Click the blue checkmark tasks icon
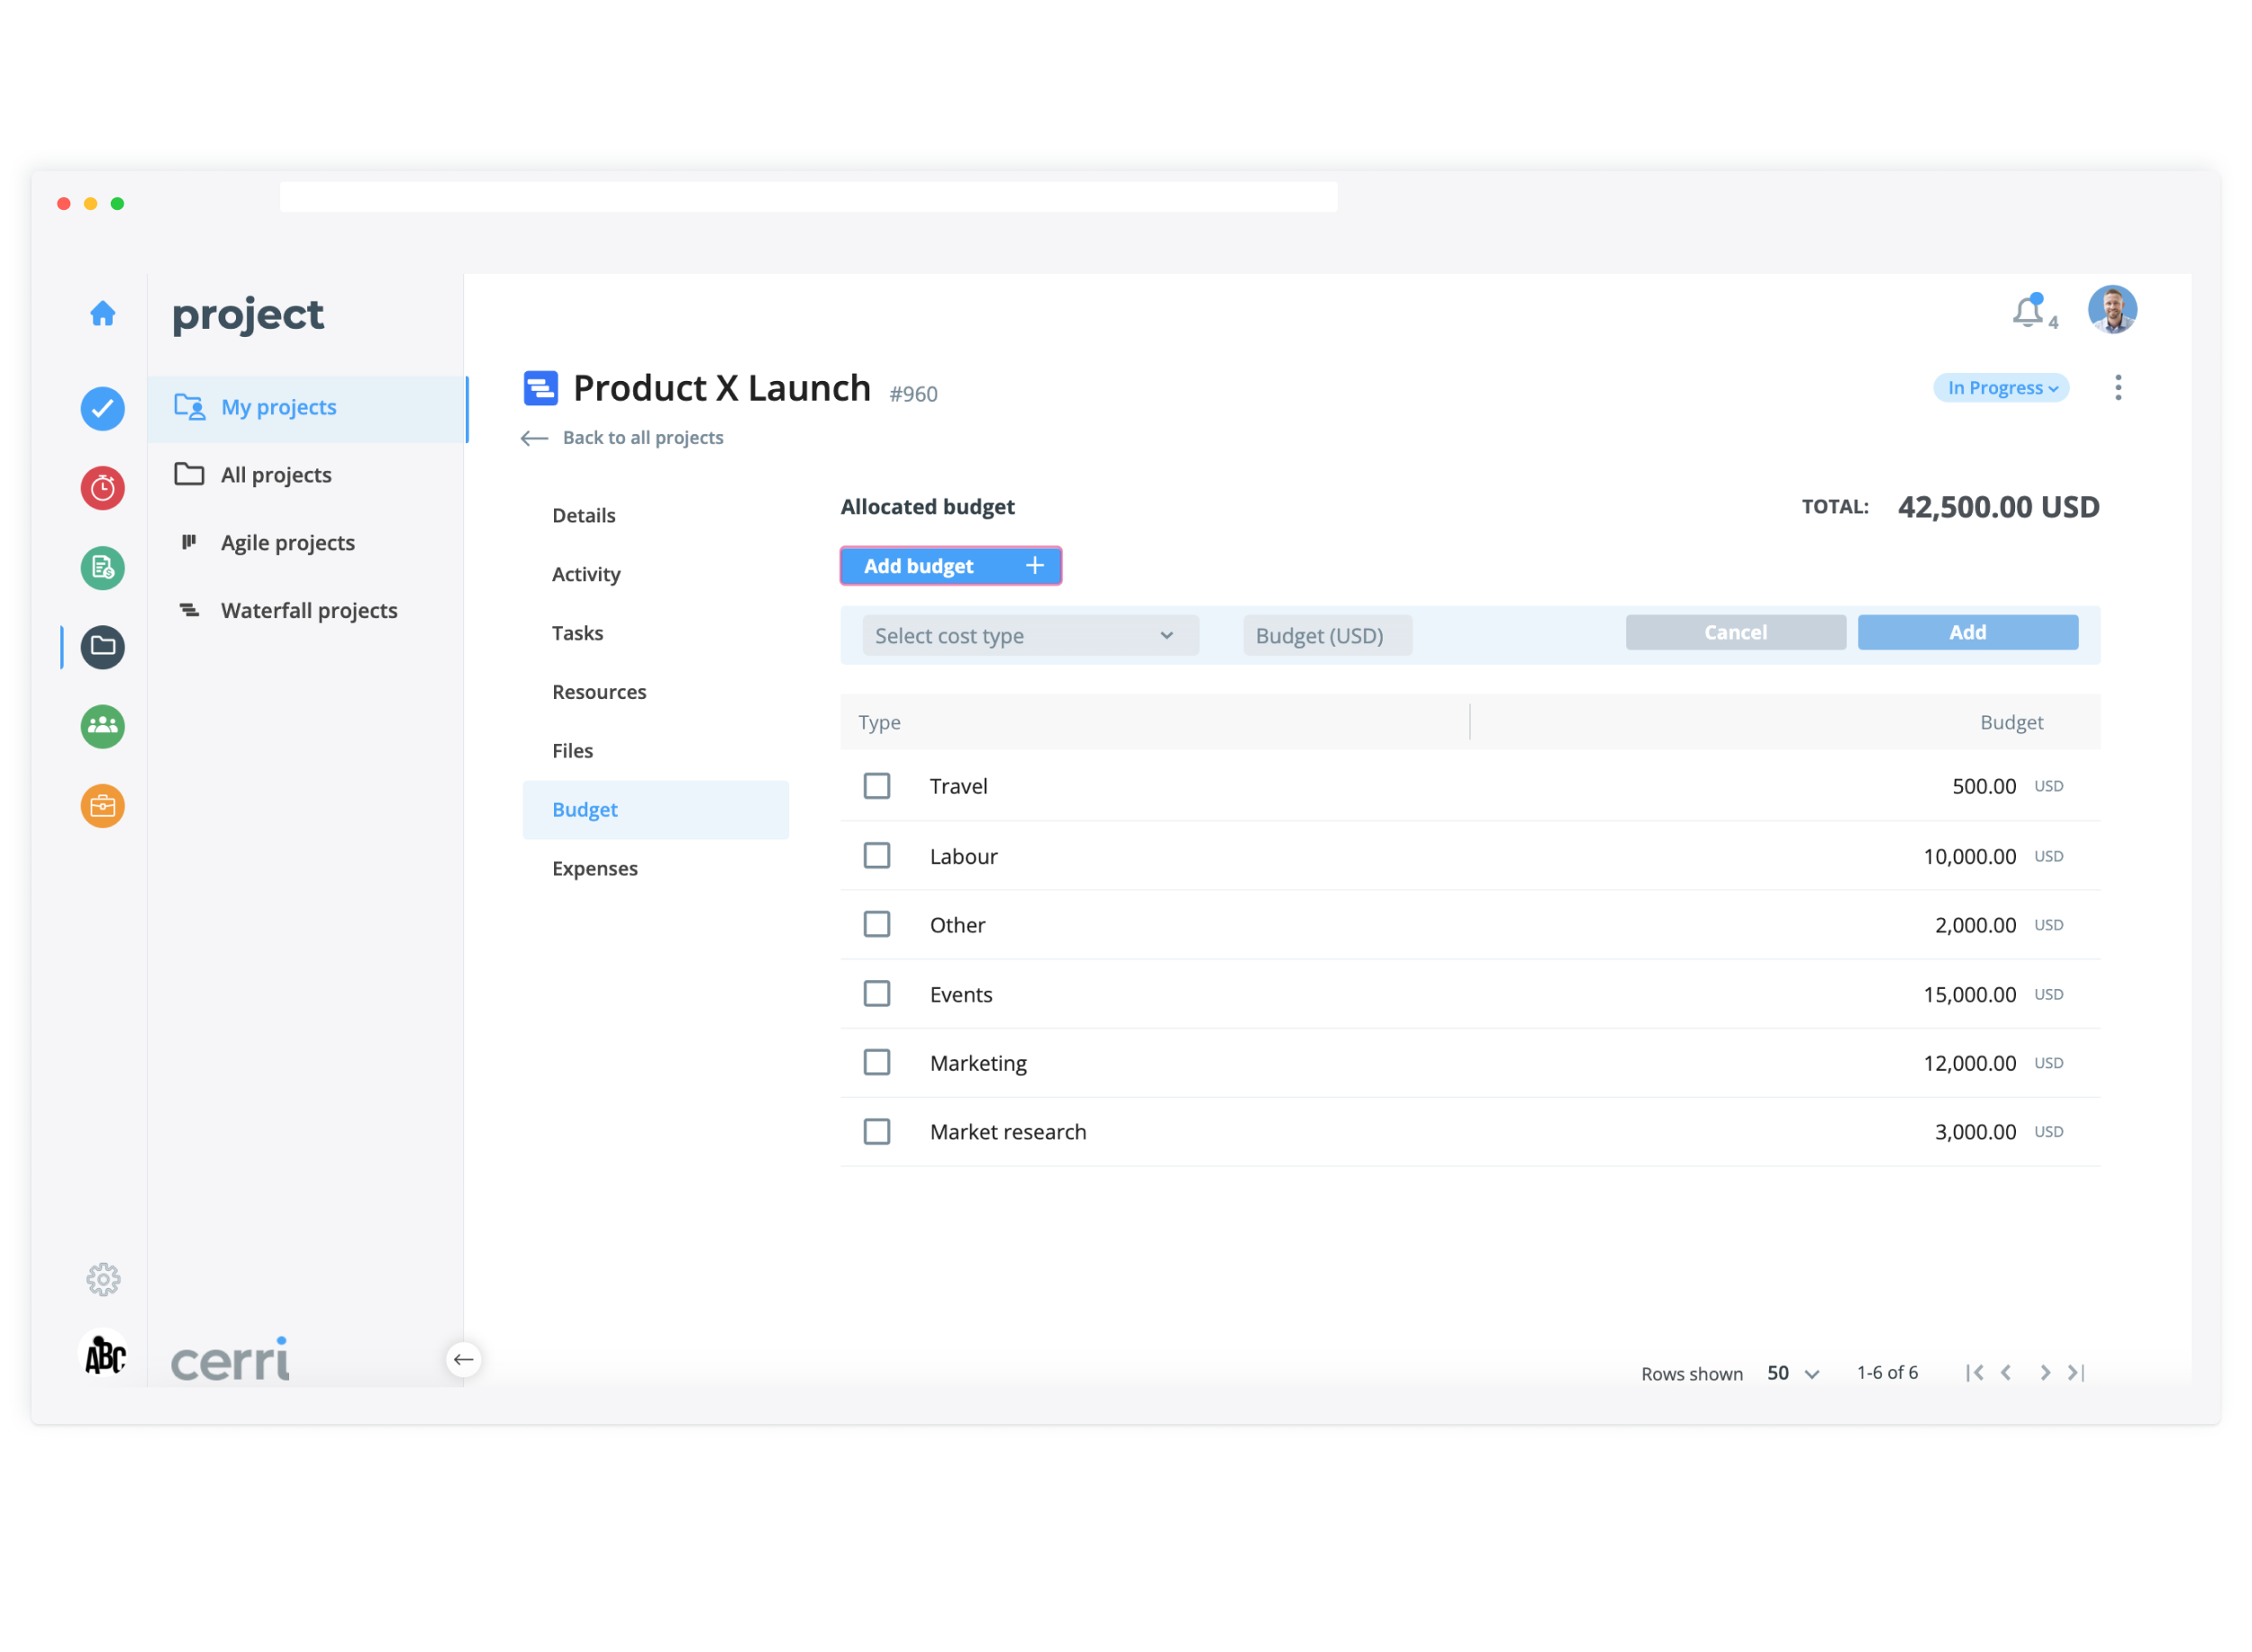This screenshot has width=2252, height=1652. (x=102, y=409)
